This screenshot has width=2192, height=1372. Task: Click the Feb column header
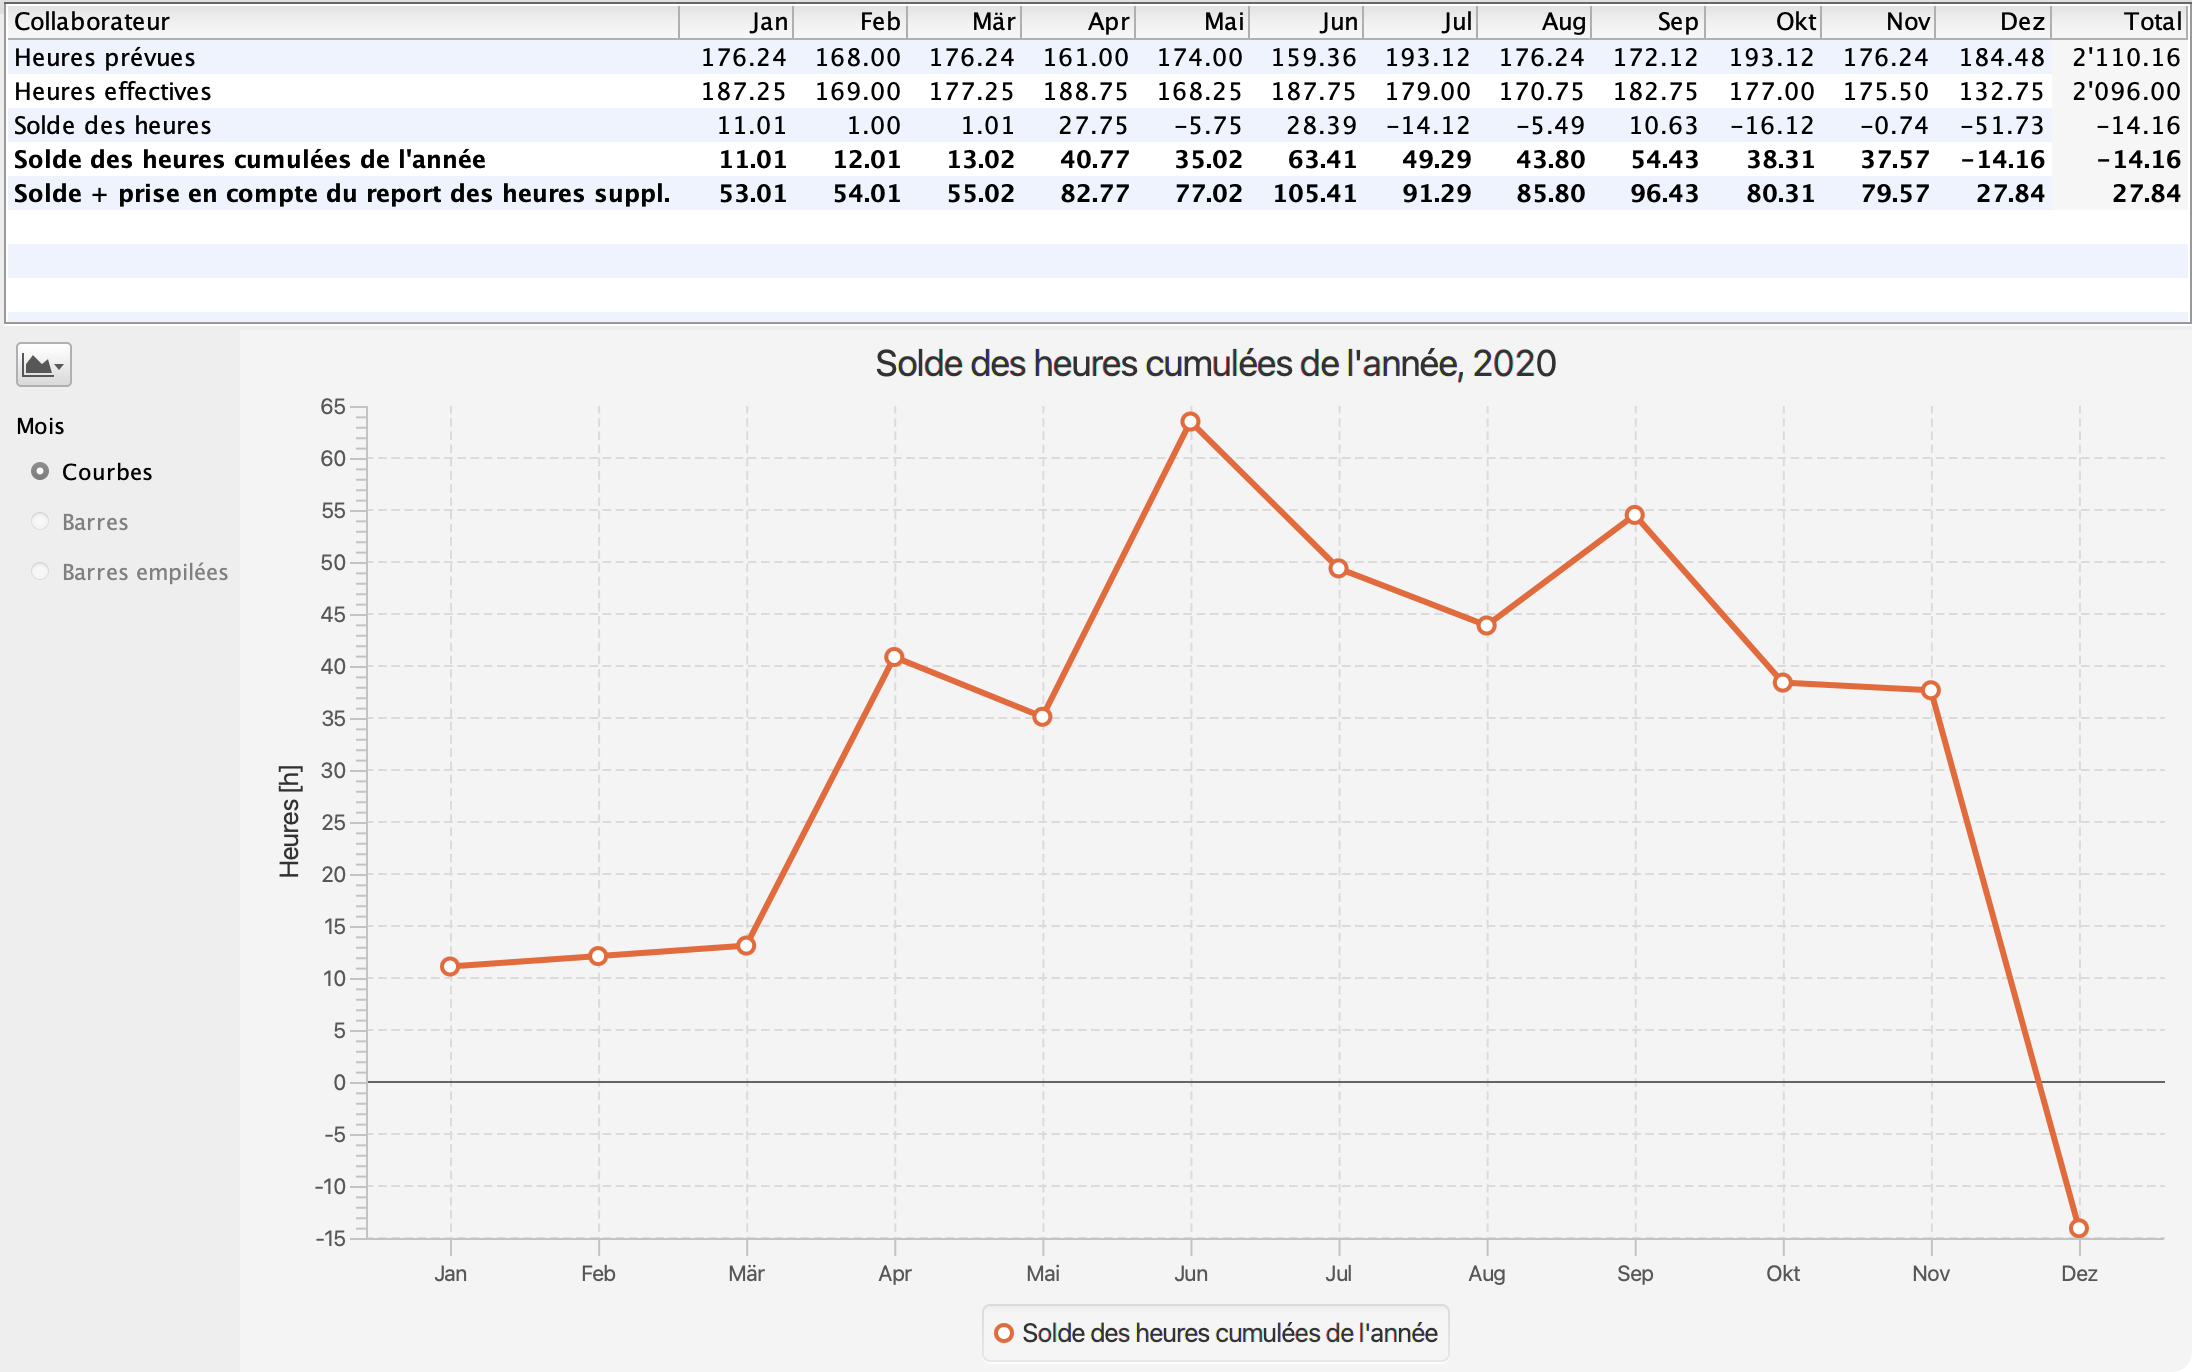pos(850,22)
